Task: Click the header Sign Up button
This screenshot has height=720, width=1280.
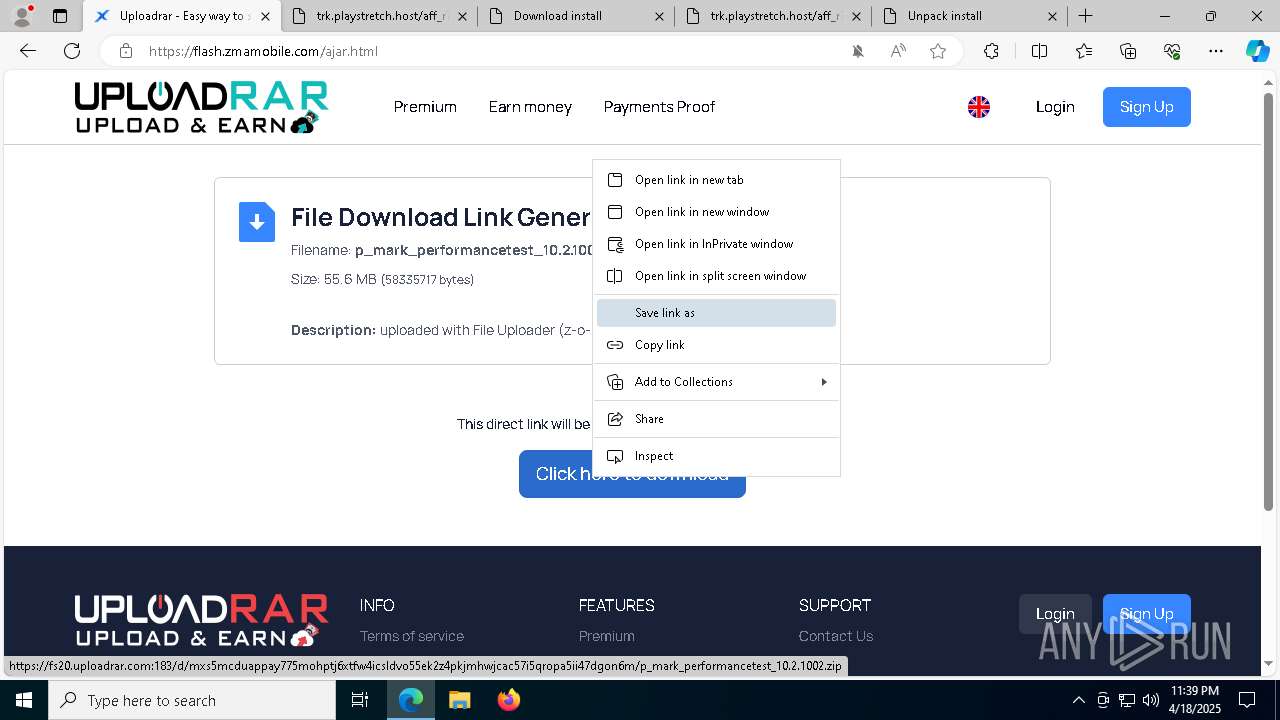Action: pyautogui.click(x=1147, y=107)
